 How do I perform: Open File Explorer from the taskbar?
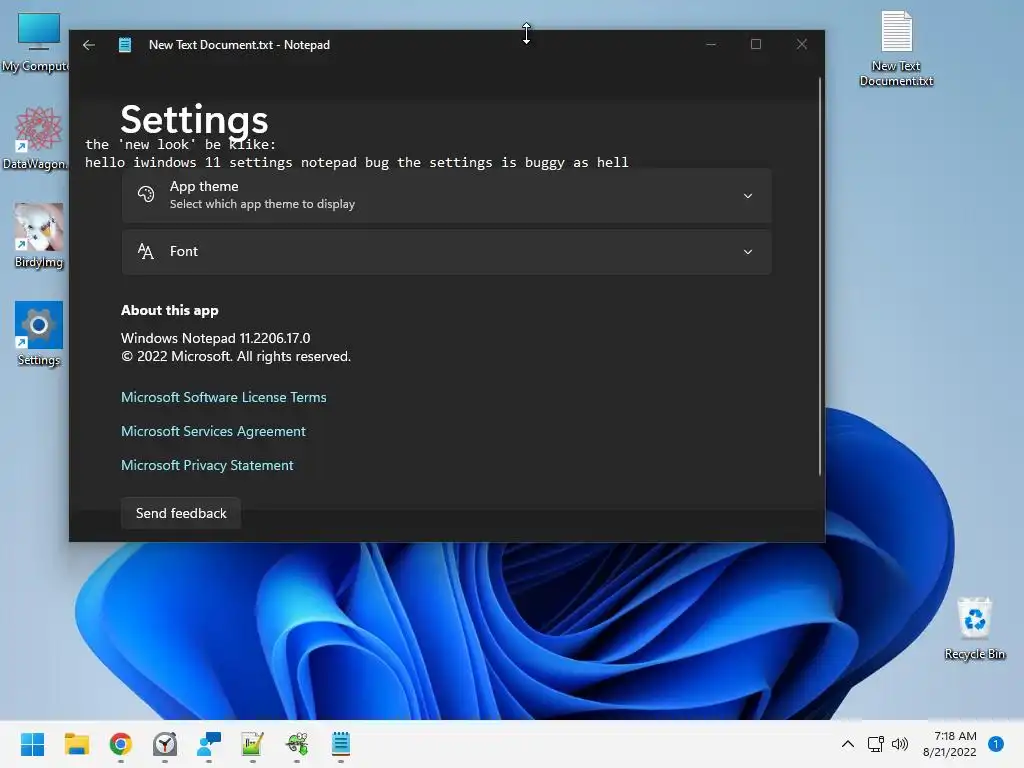(x=76, y=744)
